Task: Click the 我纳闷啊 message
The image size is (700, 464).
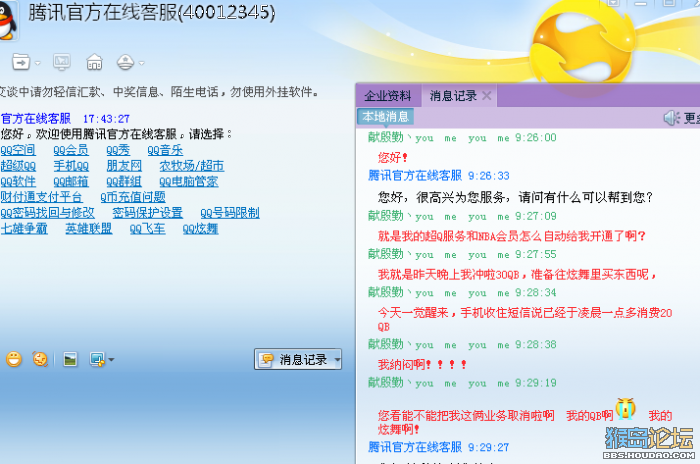Action: [422, 365]
